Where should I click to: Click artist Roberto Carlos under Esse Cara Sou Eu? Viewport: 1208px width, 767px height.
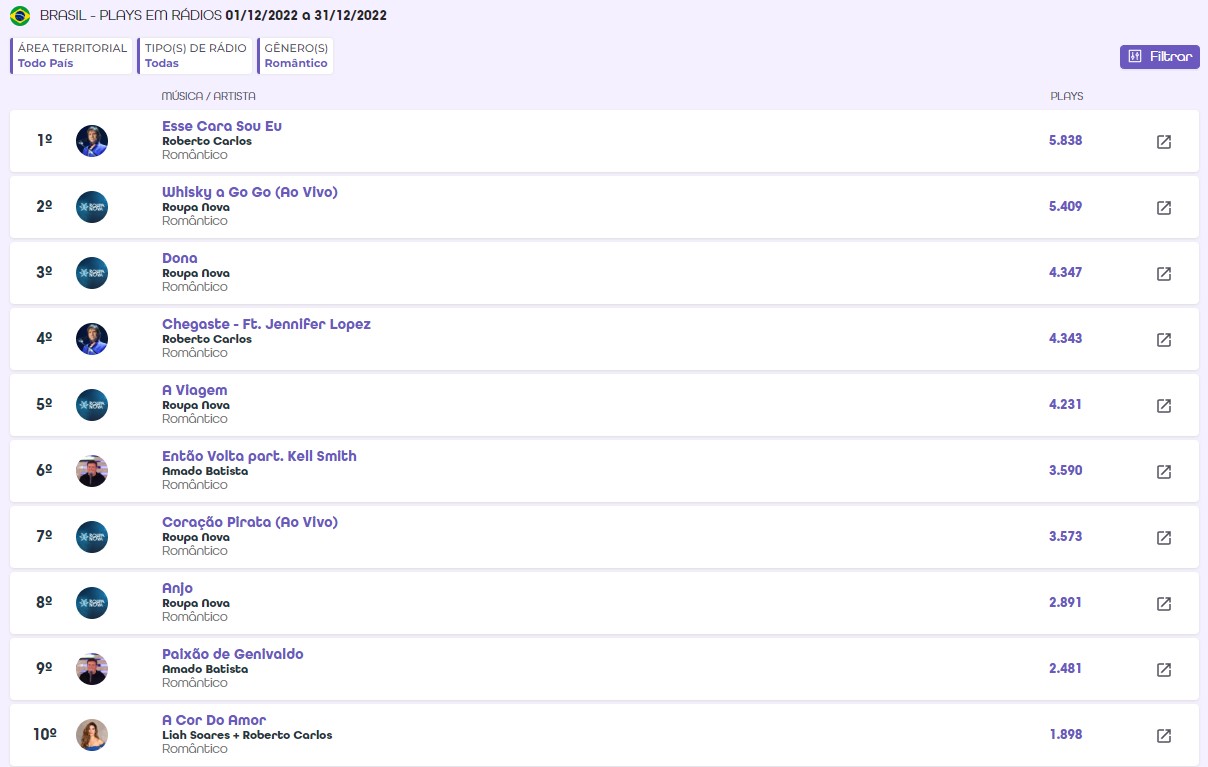tap(207, 141)
